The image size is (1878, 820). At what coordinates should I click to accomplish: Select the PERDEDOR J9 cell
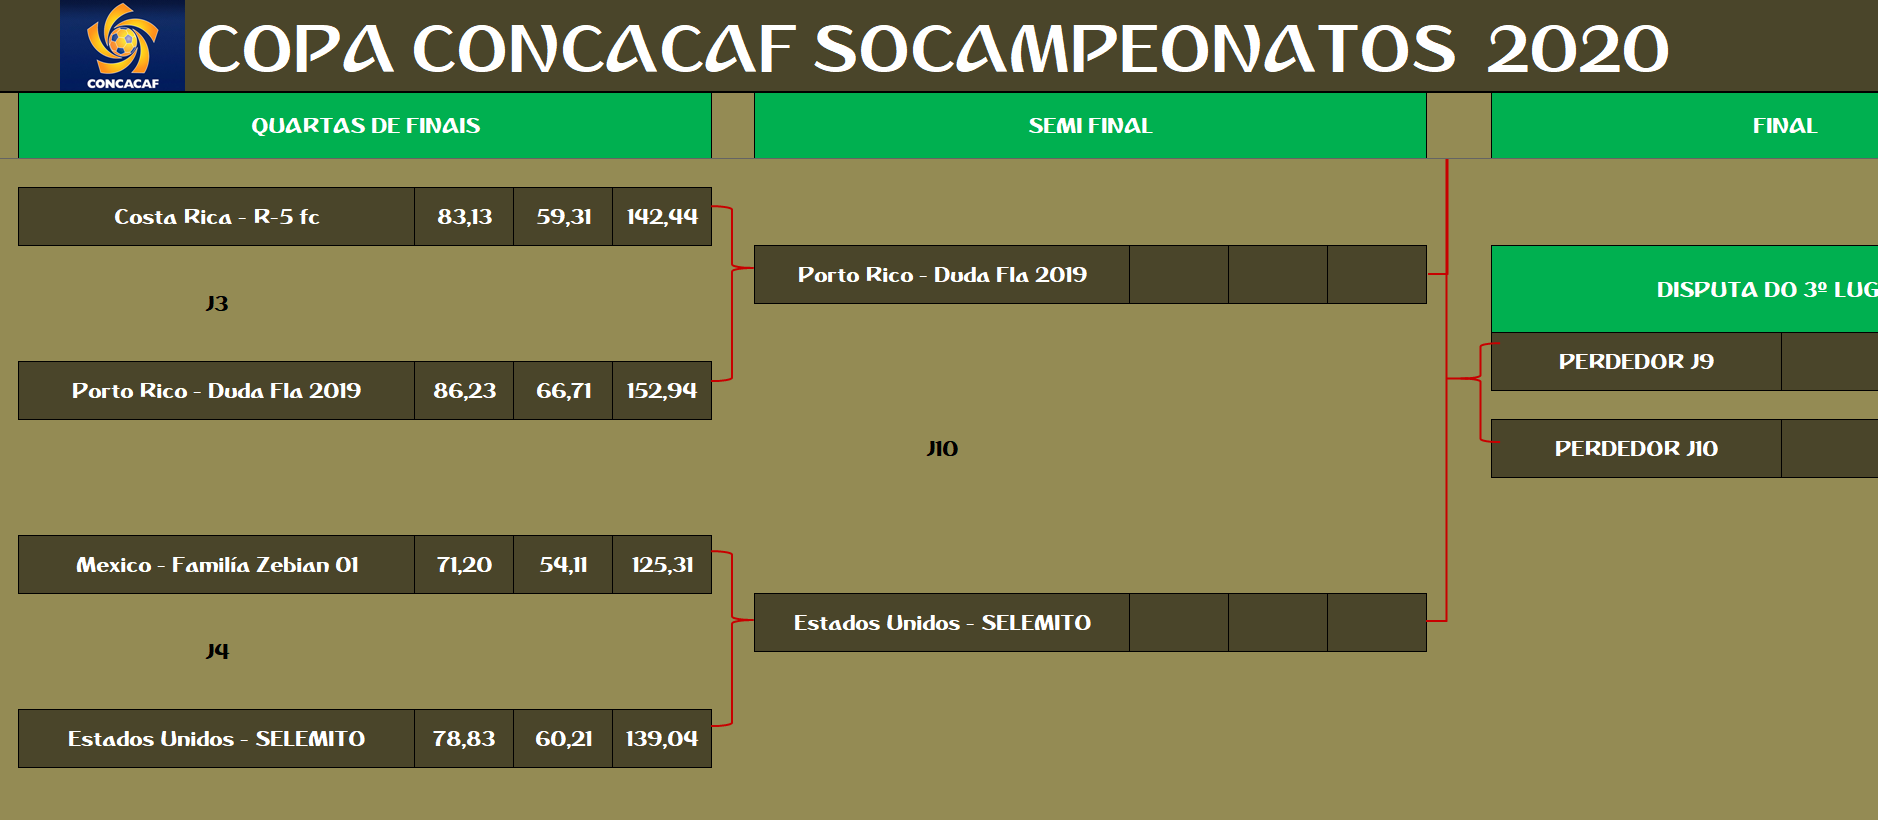(x=1636, y=362)
